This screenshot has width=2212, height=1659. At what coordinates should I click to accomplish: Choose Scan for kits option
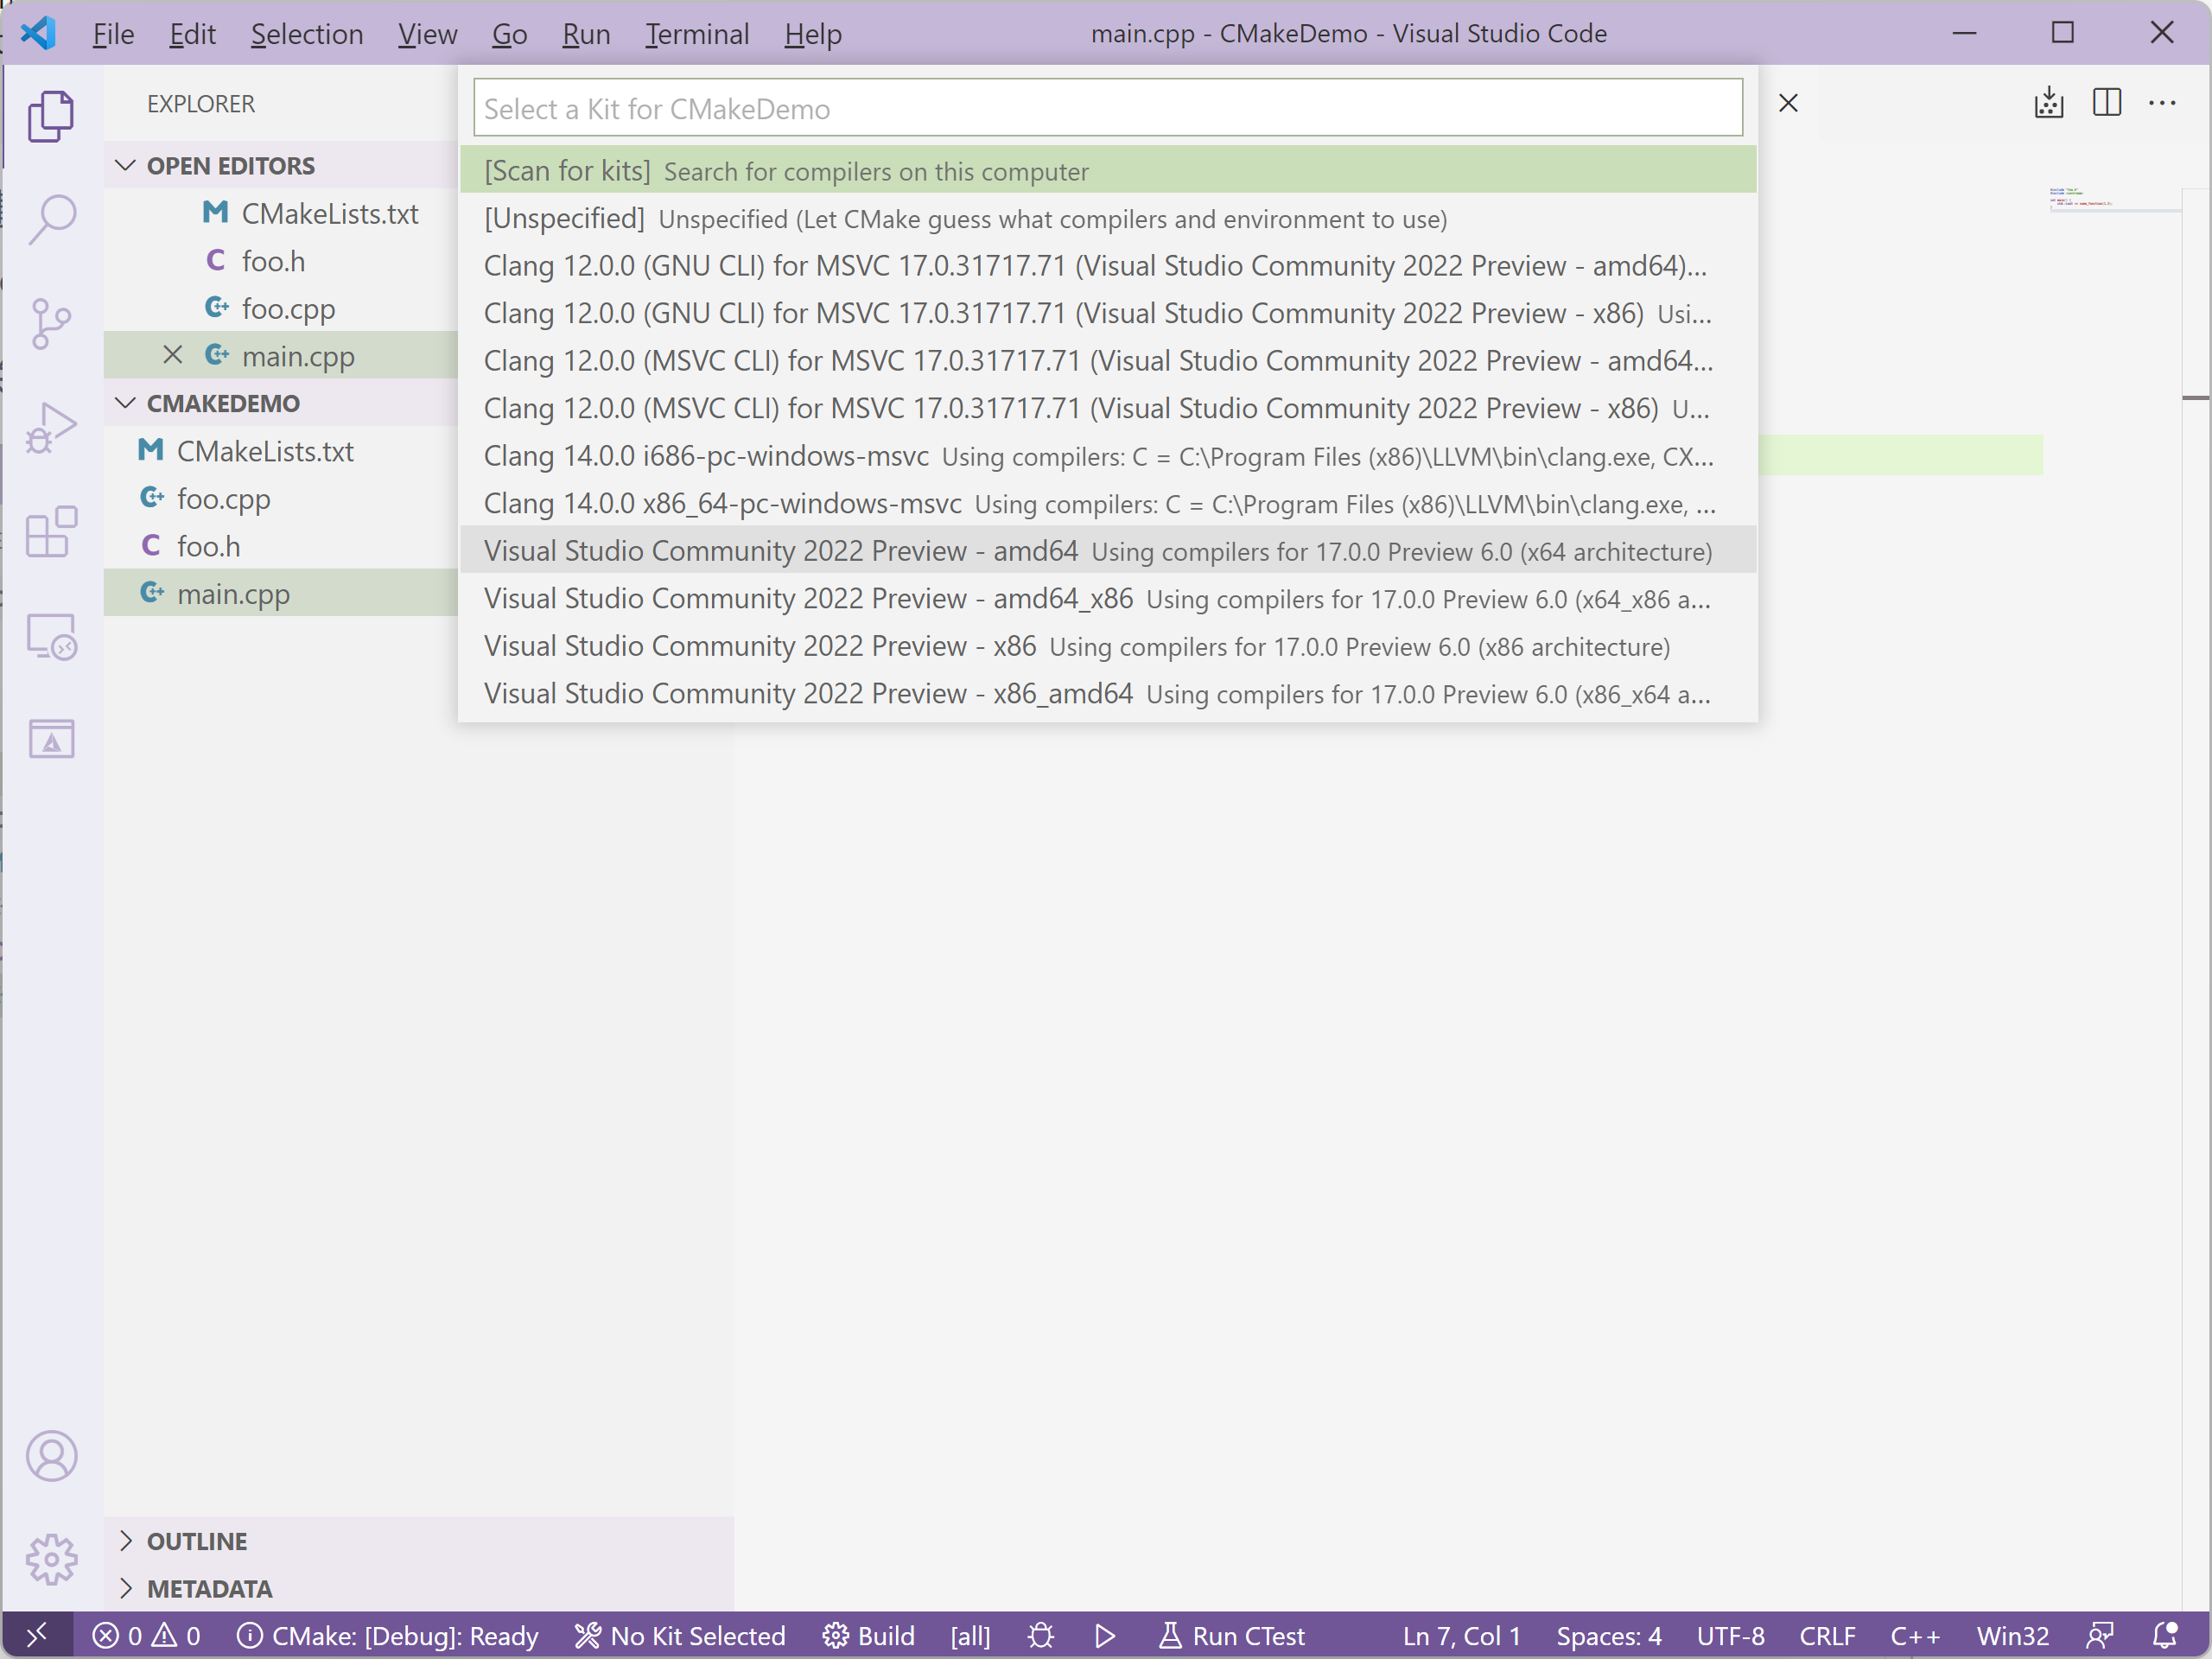click(x=1108, y=170)
